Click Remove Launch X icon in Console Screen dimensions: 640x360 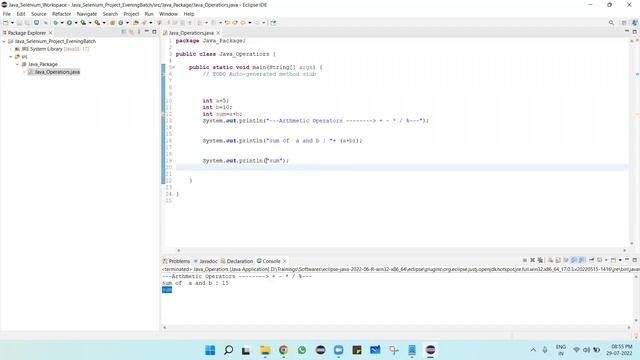(532, 260)
